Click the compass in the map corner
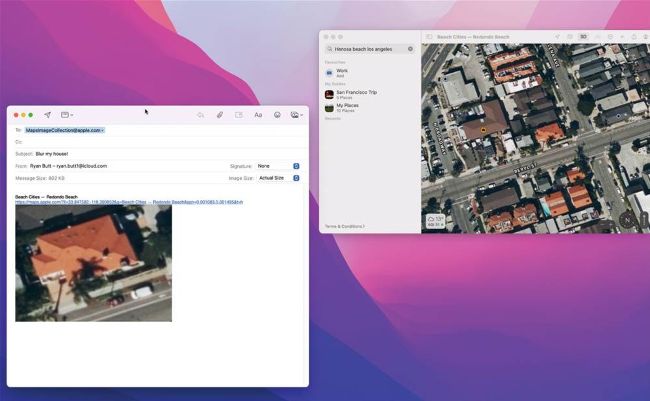Screen dimensions: 650x401 (x=627, y=220)
